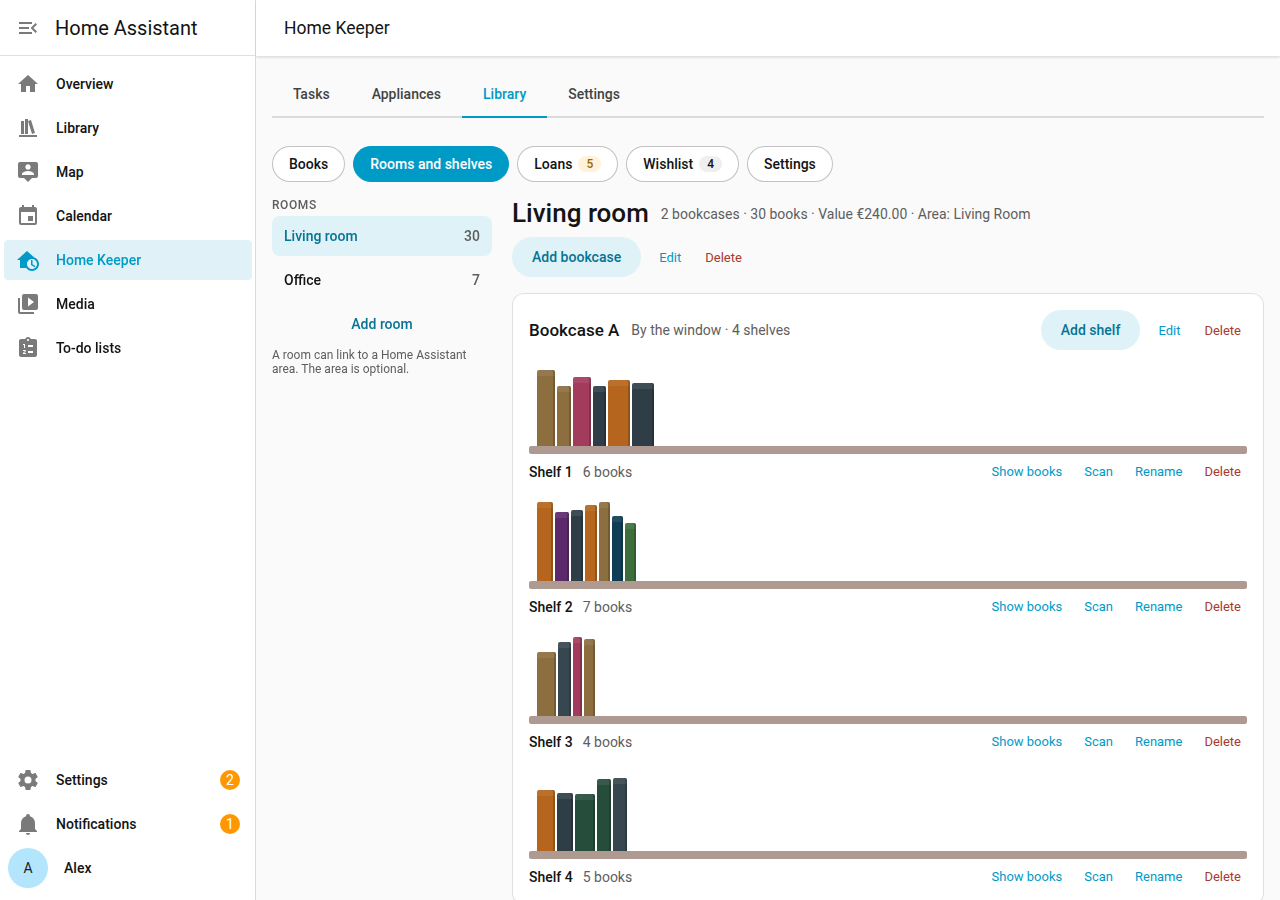
Task: Click the Add bookcase button
Action: coord(576,257)
